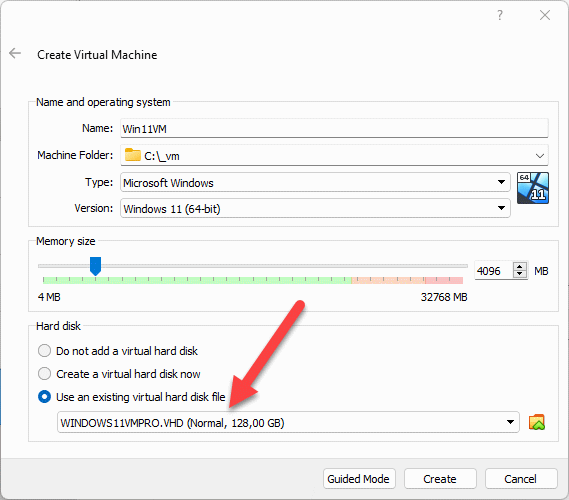Browse for a virtual hard disk file icon
Screen dimensions: 569x500
(537, 422)
